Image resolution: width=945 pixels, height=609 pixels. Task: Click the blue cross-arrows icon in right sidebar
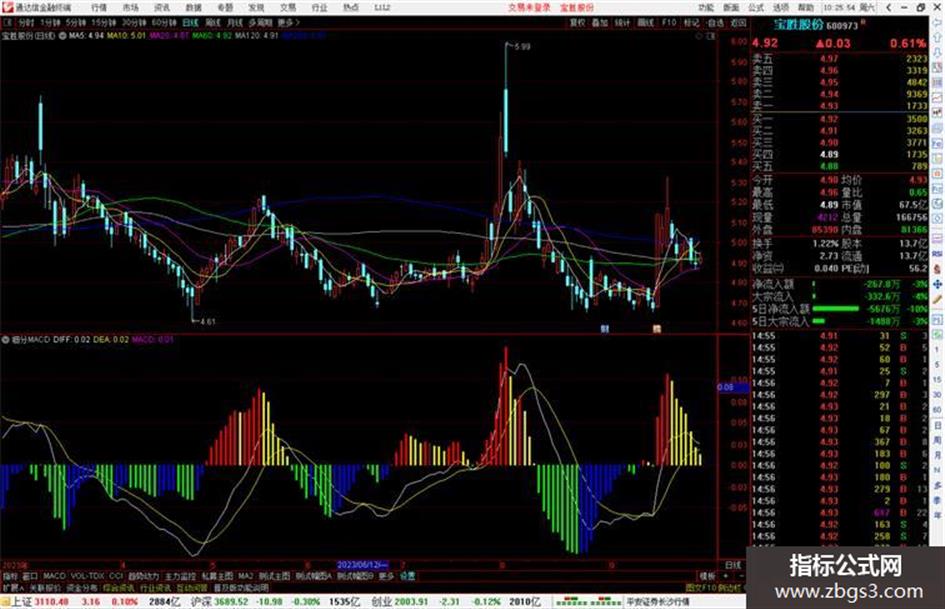pos(937,284)
